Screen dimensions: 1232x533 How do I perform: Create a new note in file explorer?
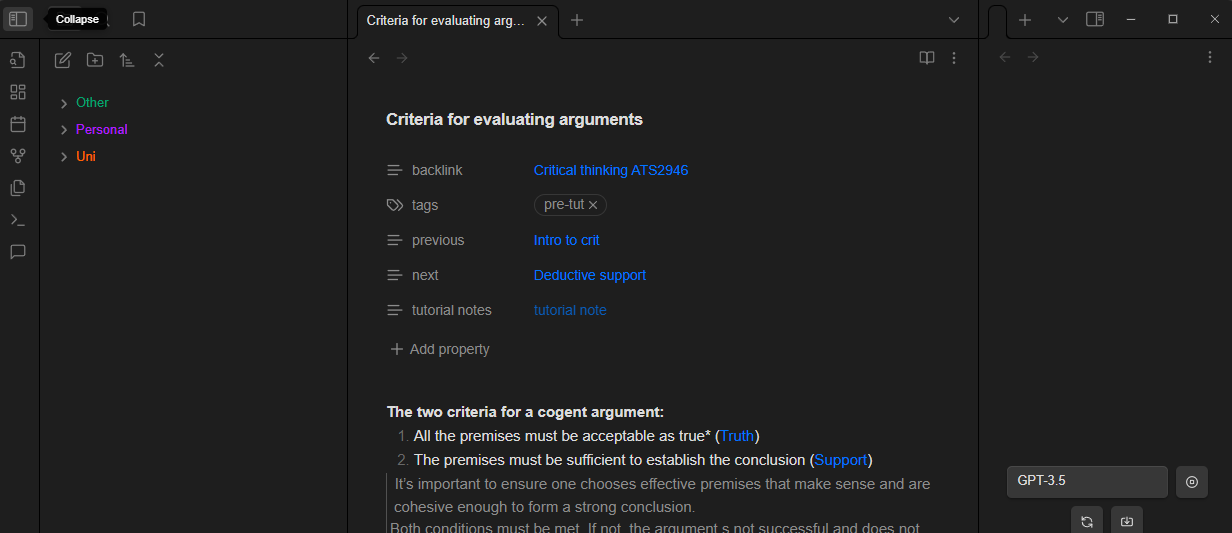(x=62, y=60)
